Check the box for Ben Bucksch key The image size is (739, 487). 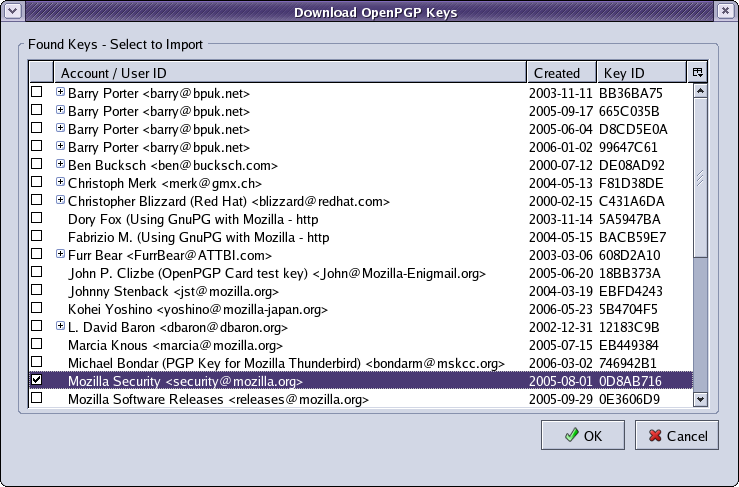point(36,164)
